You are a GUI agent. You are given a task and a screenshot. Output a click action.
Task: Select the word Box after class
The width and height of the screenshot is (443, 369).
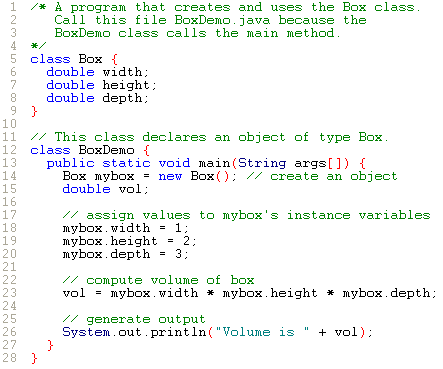point(90,59)
